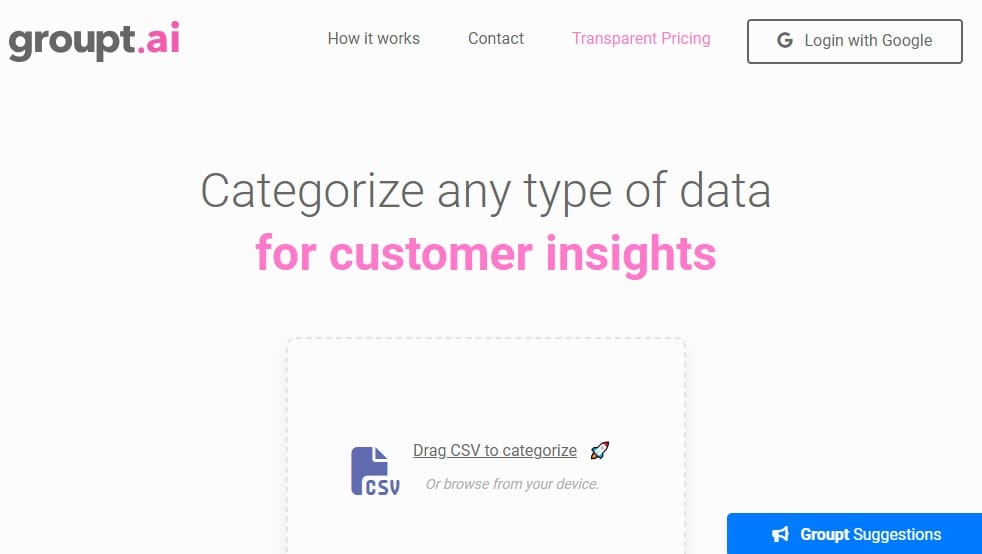Open the How it works page
982x554 pixels.
[374, 39]
